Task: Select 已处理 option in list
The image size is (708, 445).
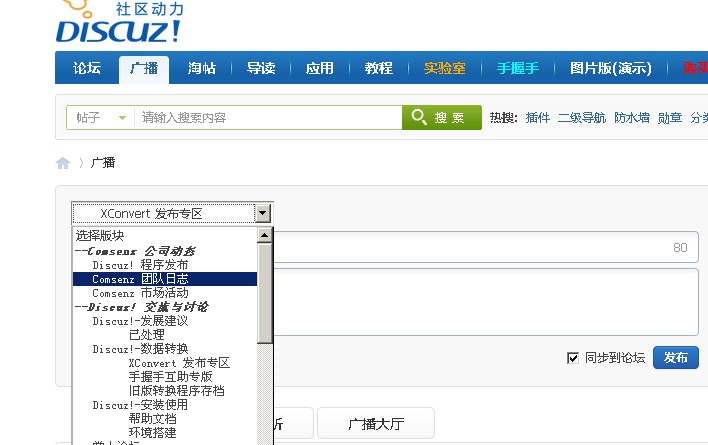Action: tap(165, 335)
